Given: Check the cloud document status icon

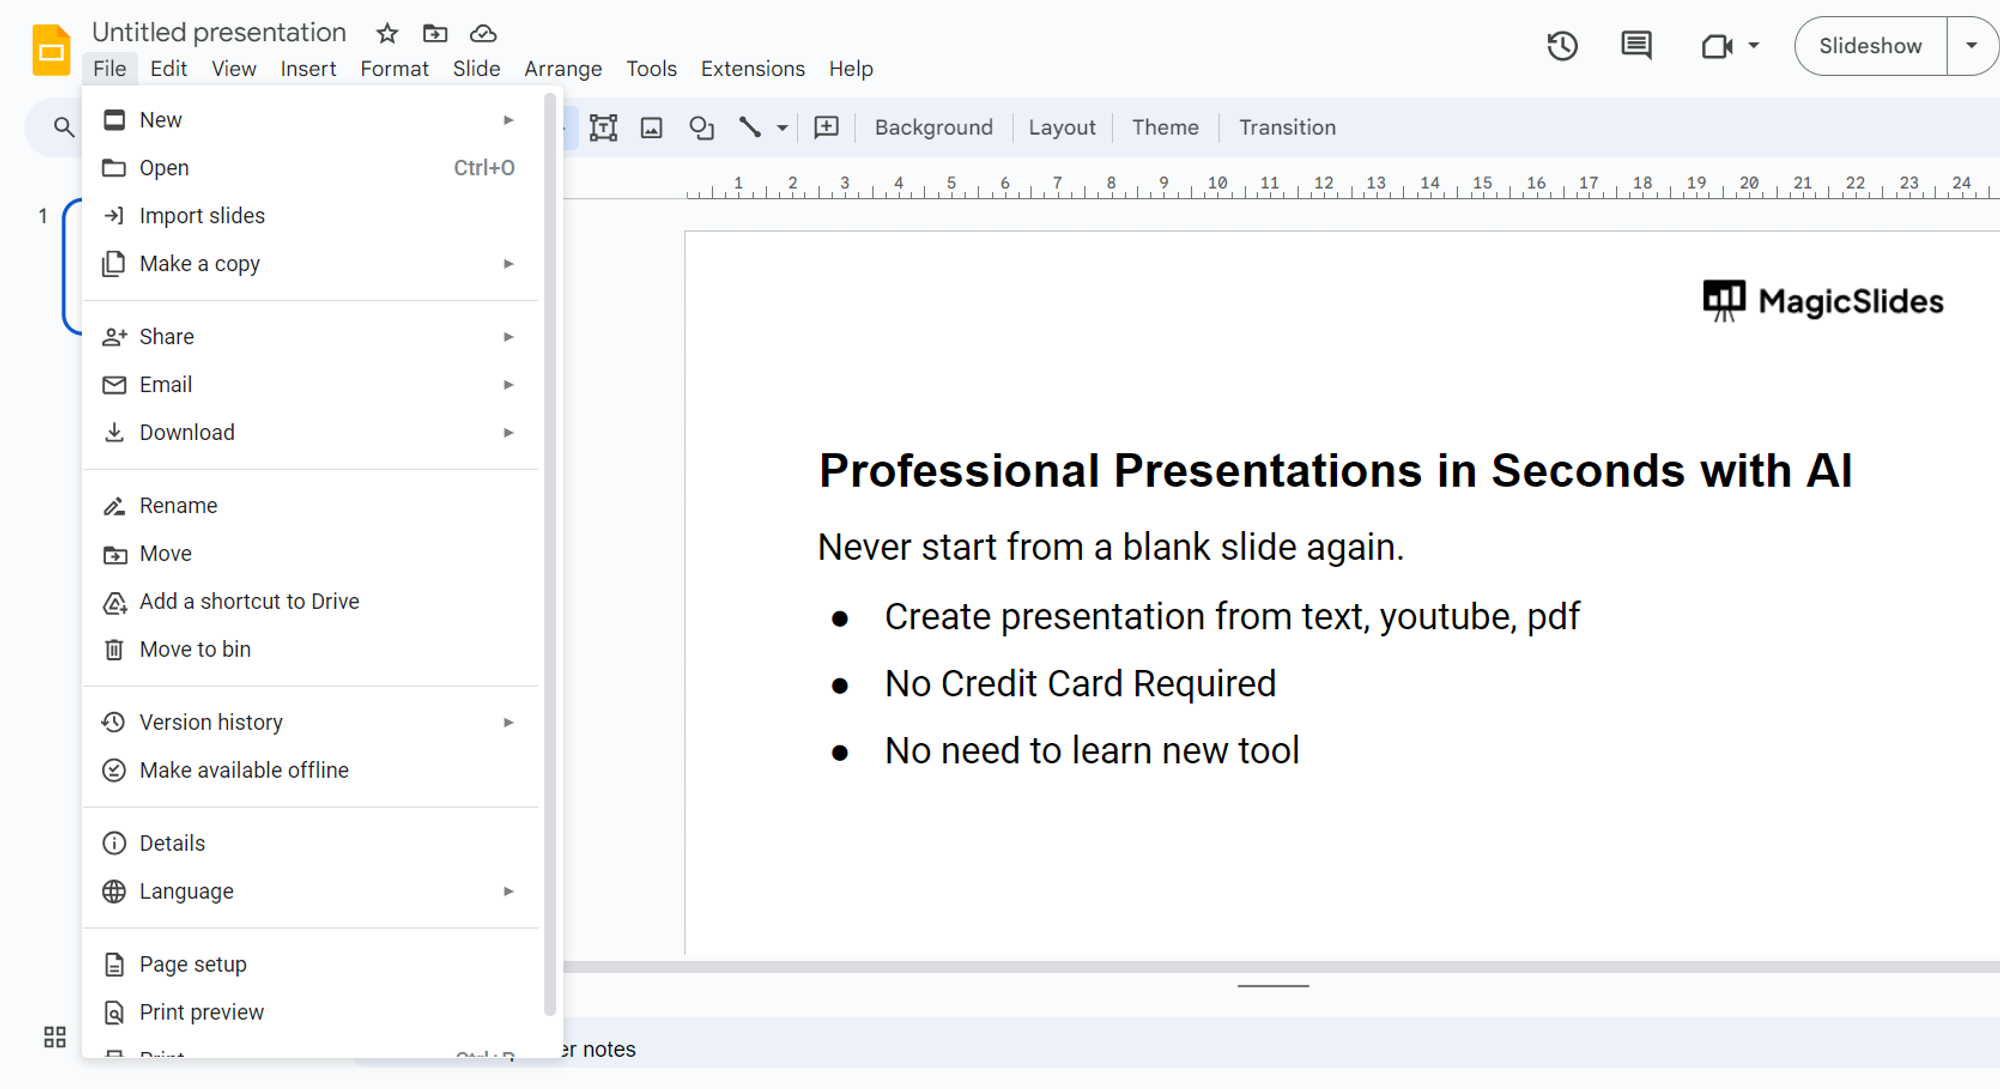Looking at the screenshot, I should click(483, 33).
